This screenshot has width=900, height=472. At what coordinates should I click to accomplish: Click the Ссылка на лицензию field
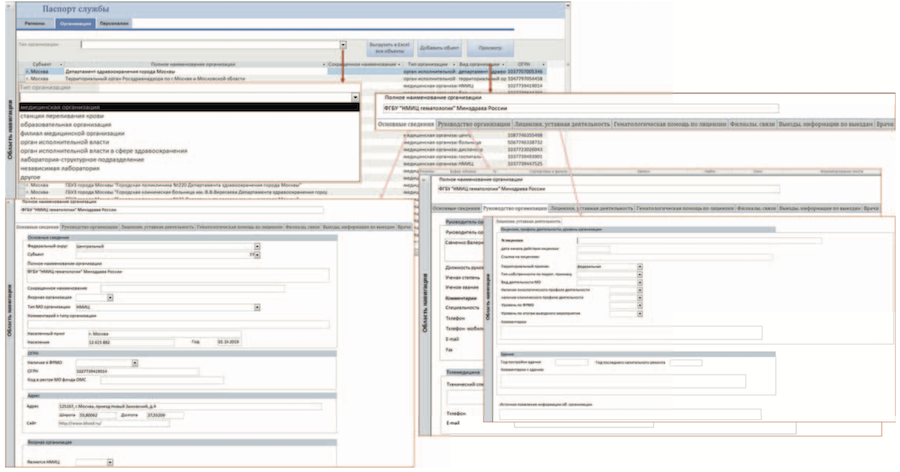coord(674,257)
